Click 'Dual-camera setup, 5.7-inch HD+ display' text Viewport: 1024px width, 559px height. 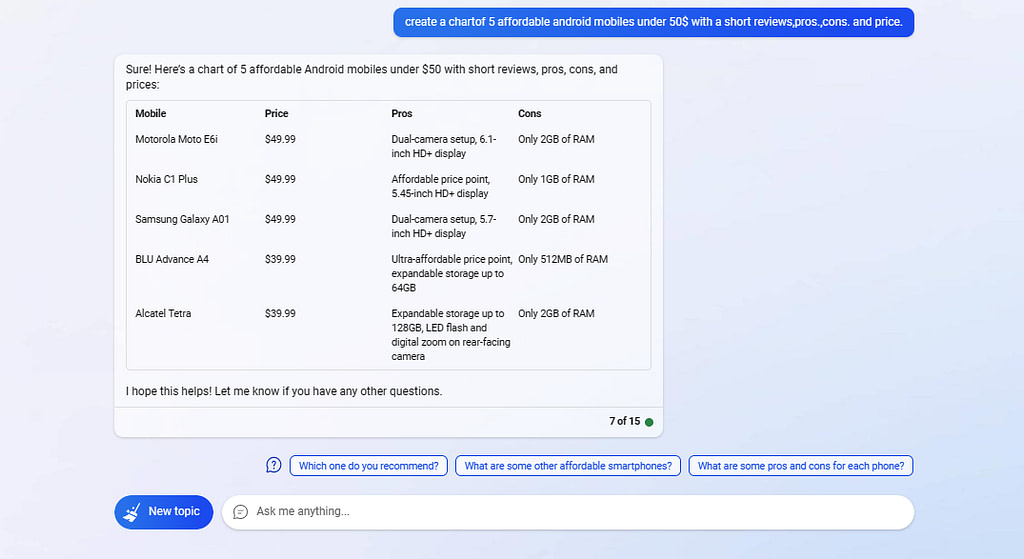click(x=444, y=226)
